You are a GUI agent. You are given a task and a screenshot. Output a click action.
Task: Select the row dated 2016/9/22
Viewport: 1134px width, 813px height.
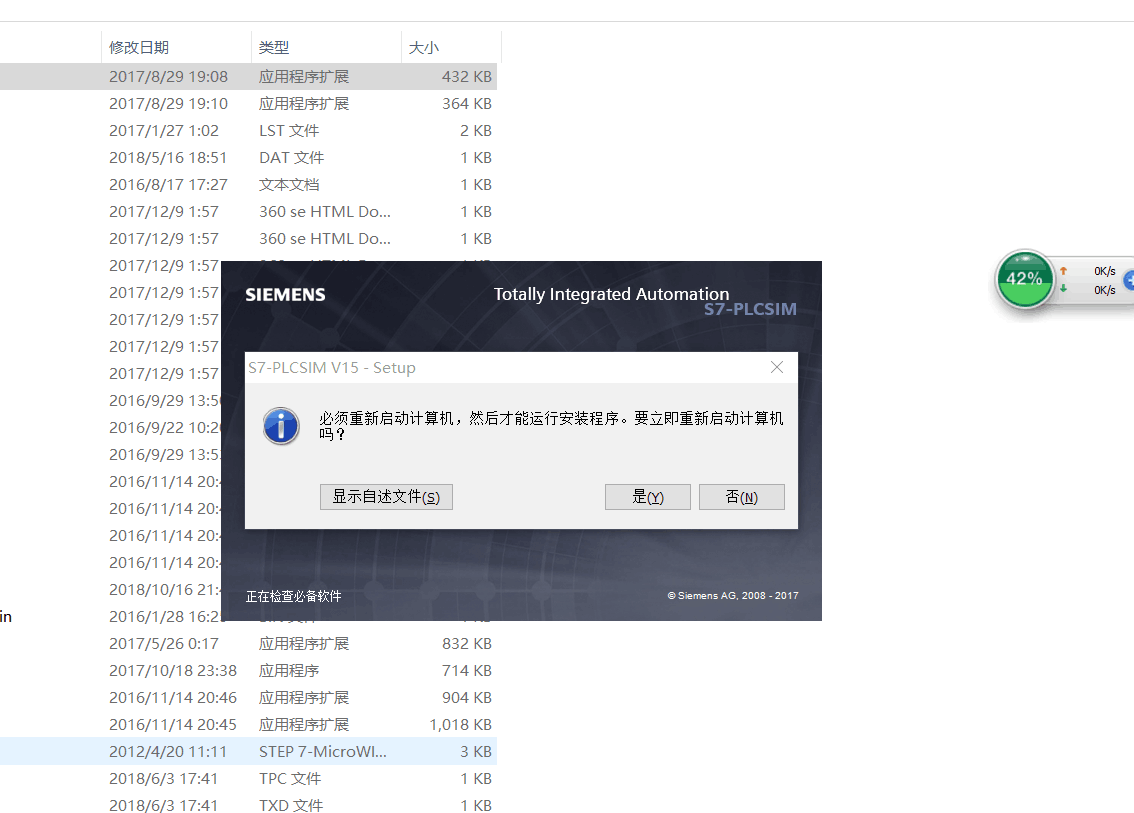[111, 427]
